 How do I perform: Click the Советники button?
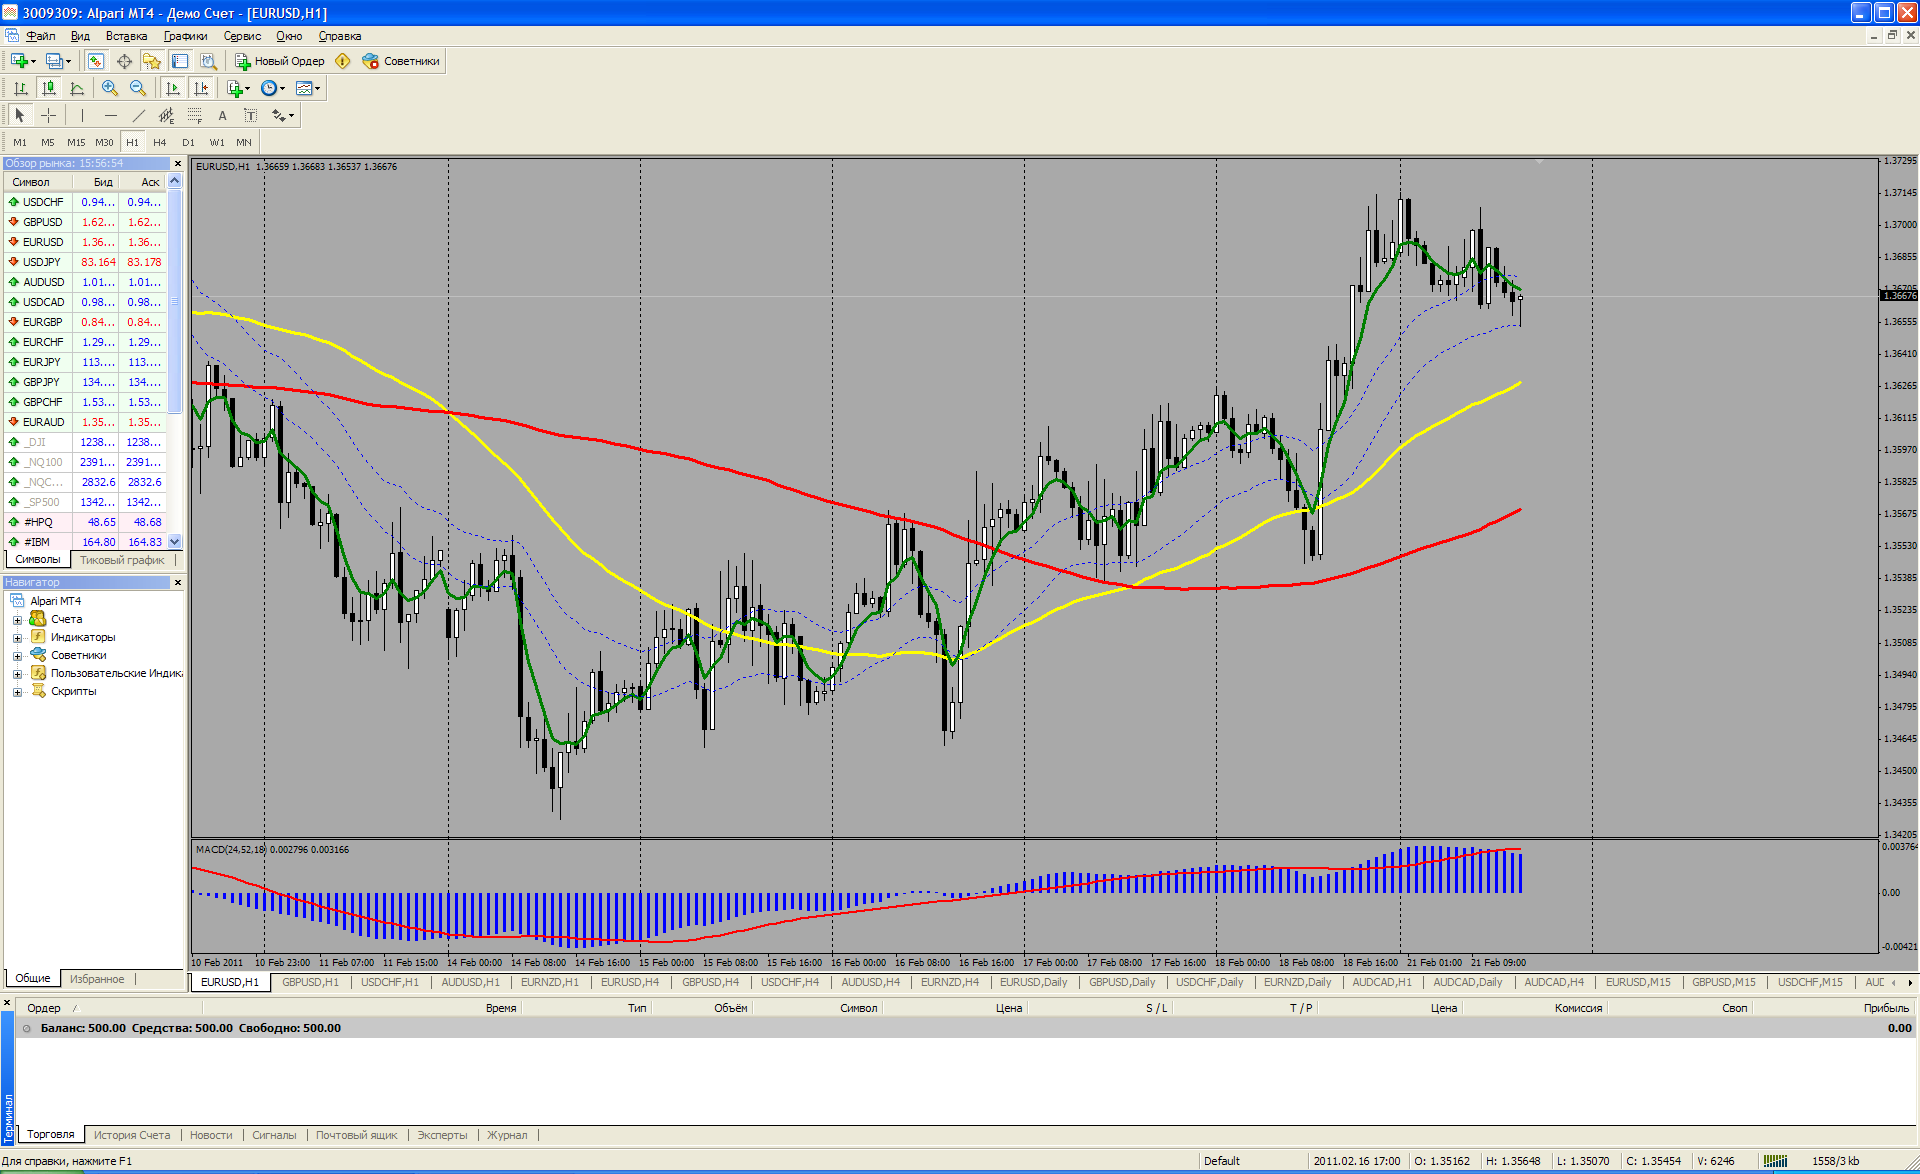point(401,61)
